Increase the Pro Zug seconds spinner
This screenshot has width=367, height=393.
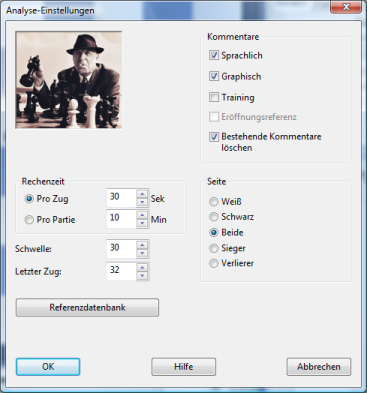[142, 194]
